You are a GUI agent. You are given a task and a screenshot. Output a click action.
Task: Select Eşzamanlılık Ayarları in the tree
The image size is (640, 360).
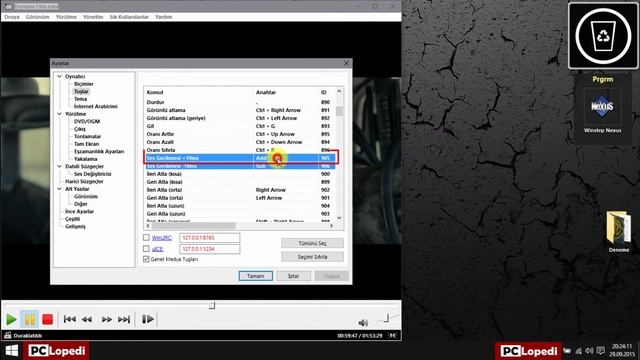click(99, 151)
